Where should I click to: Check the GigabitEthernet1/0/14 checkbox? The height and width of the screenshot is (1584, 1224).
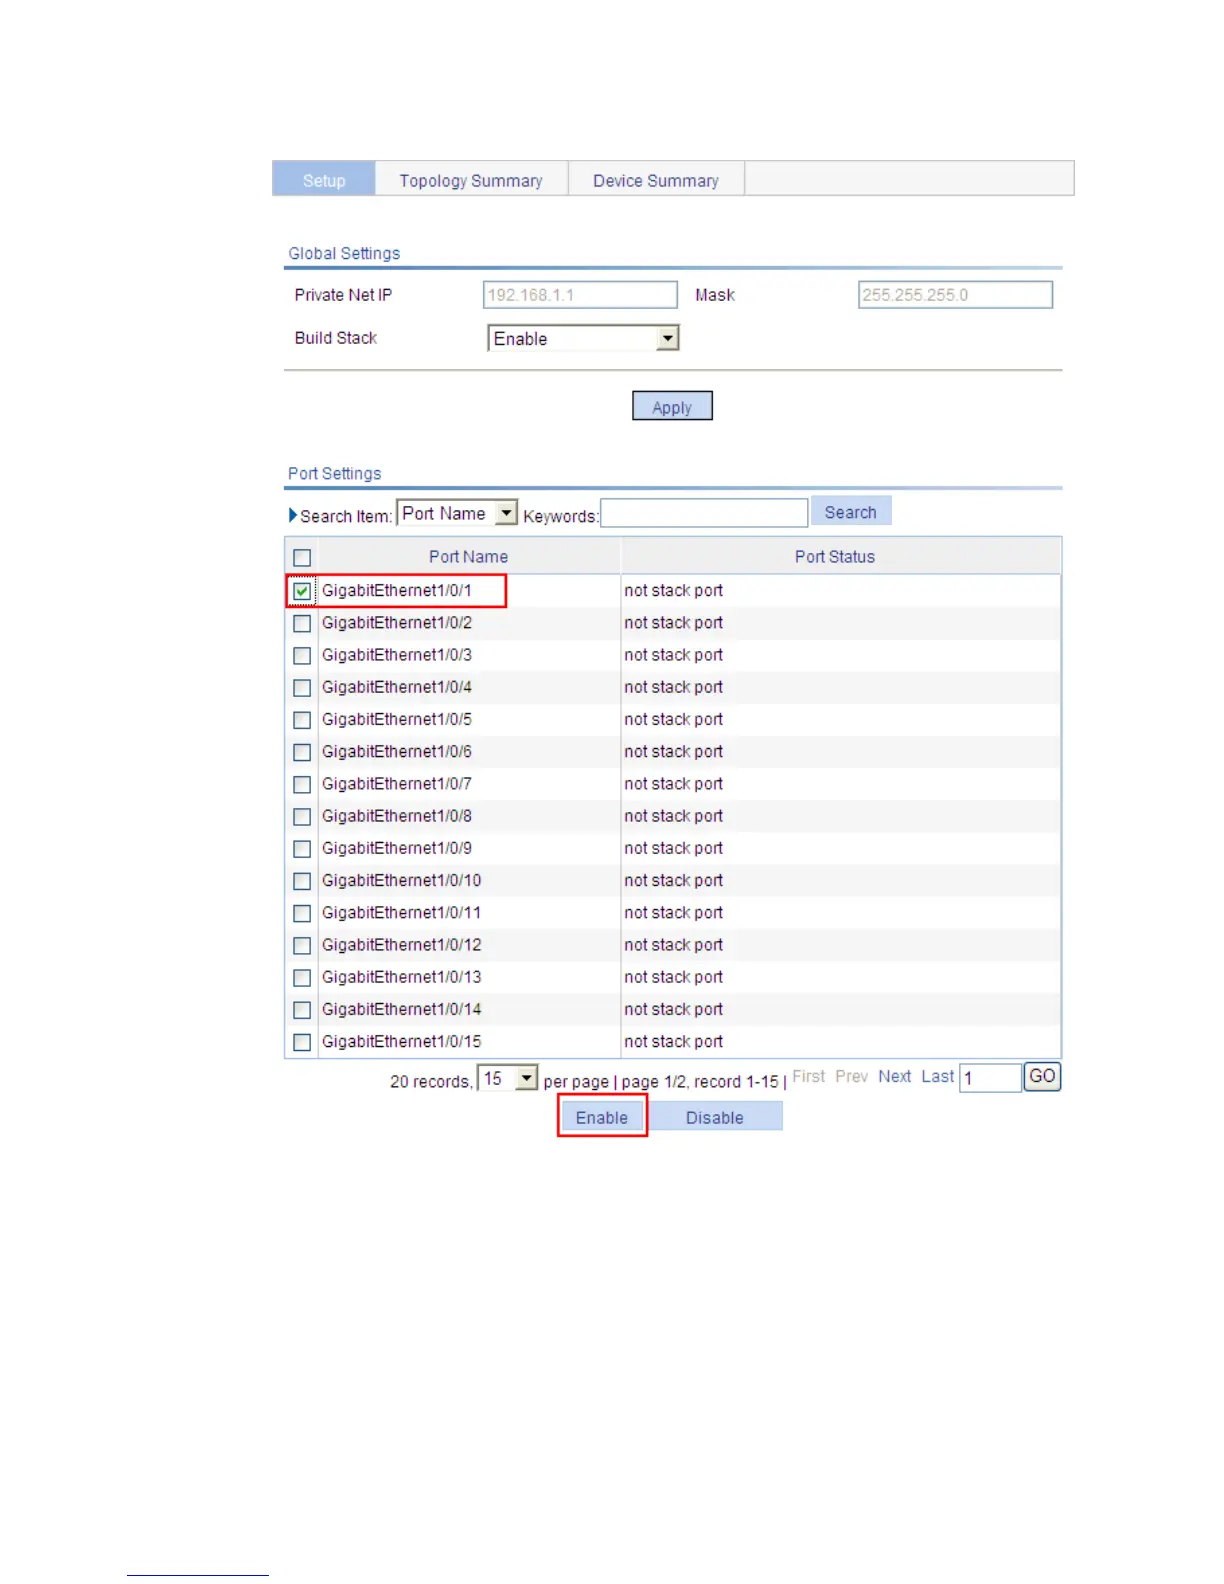point(302,1010)
